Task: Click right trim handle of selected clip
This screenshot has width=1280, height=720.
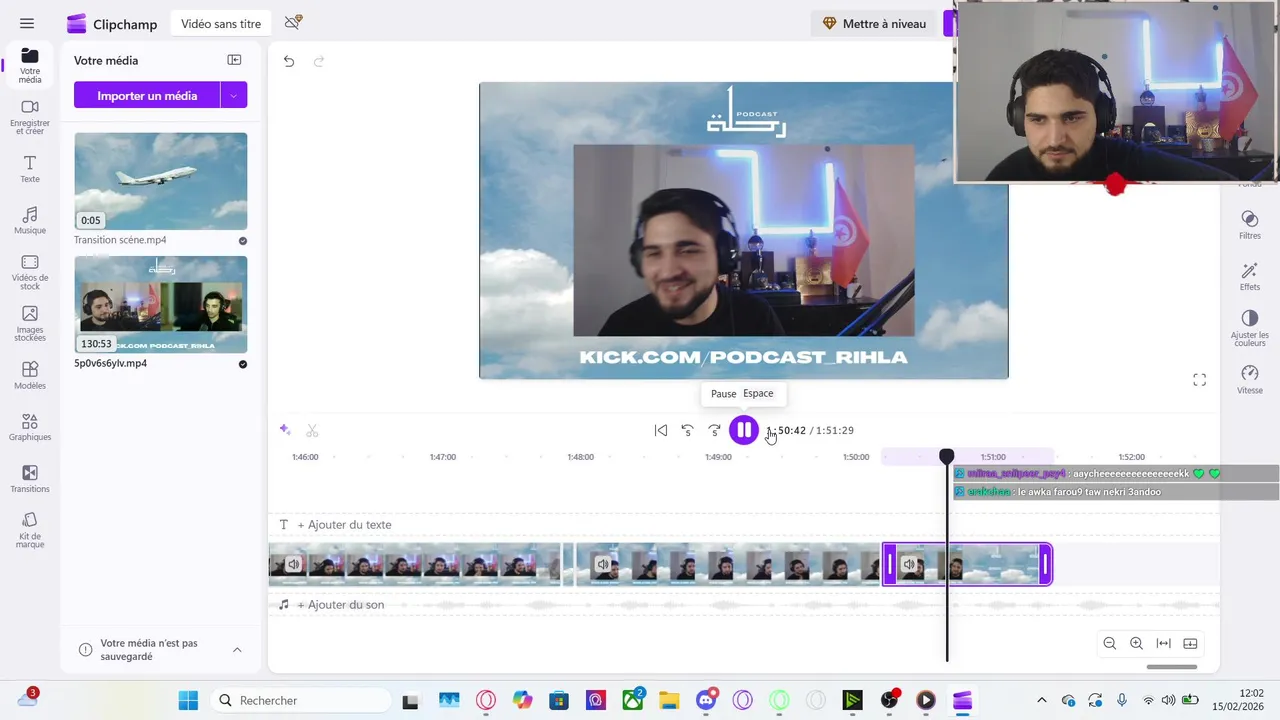Action: click(x=1045, y=565)
